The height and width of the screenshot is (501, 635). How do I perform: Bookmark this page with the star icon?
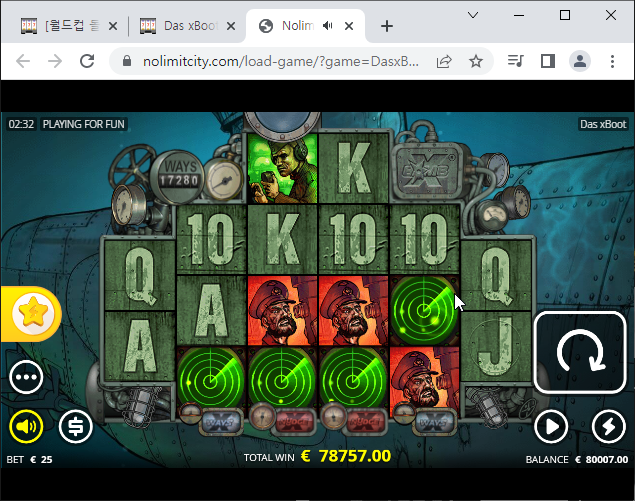(476, 61)
